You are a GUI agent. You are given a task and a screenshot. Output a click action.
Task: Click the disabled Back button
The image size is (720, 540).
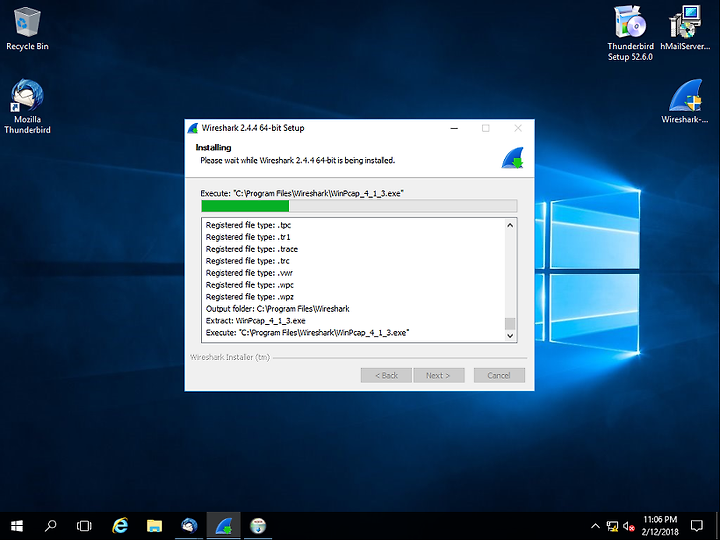(x=386, y=376)
